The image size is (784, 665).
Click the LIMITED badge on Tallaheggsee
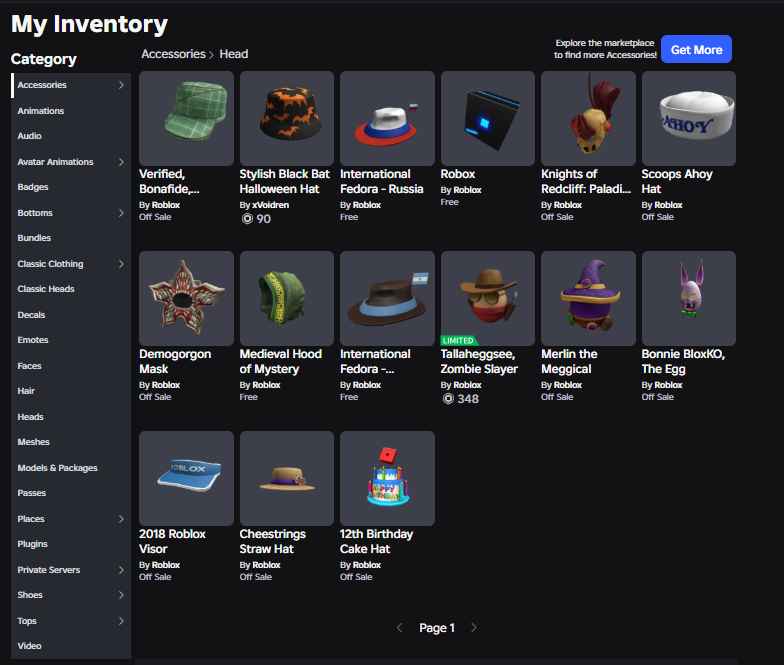click(x=458, y=340)
